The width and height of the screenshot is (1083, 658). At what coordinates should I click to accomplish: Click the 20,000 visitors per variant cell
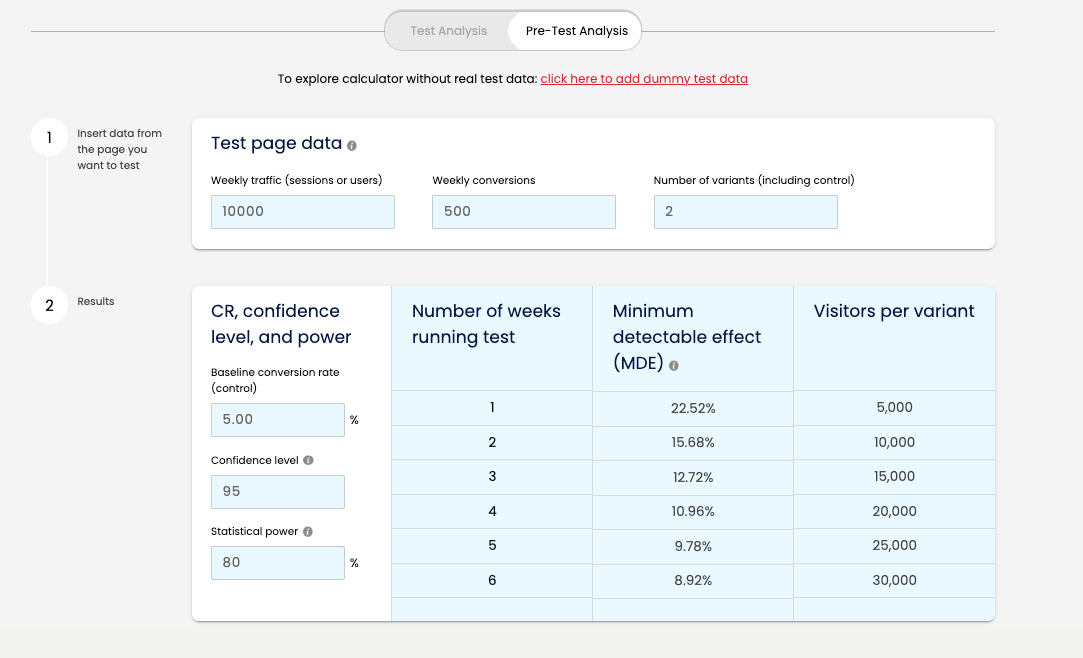tap(894, 512)
